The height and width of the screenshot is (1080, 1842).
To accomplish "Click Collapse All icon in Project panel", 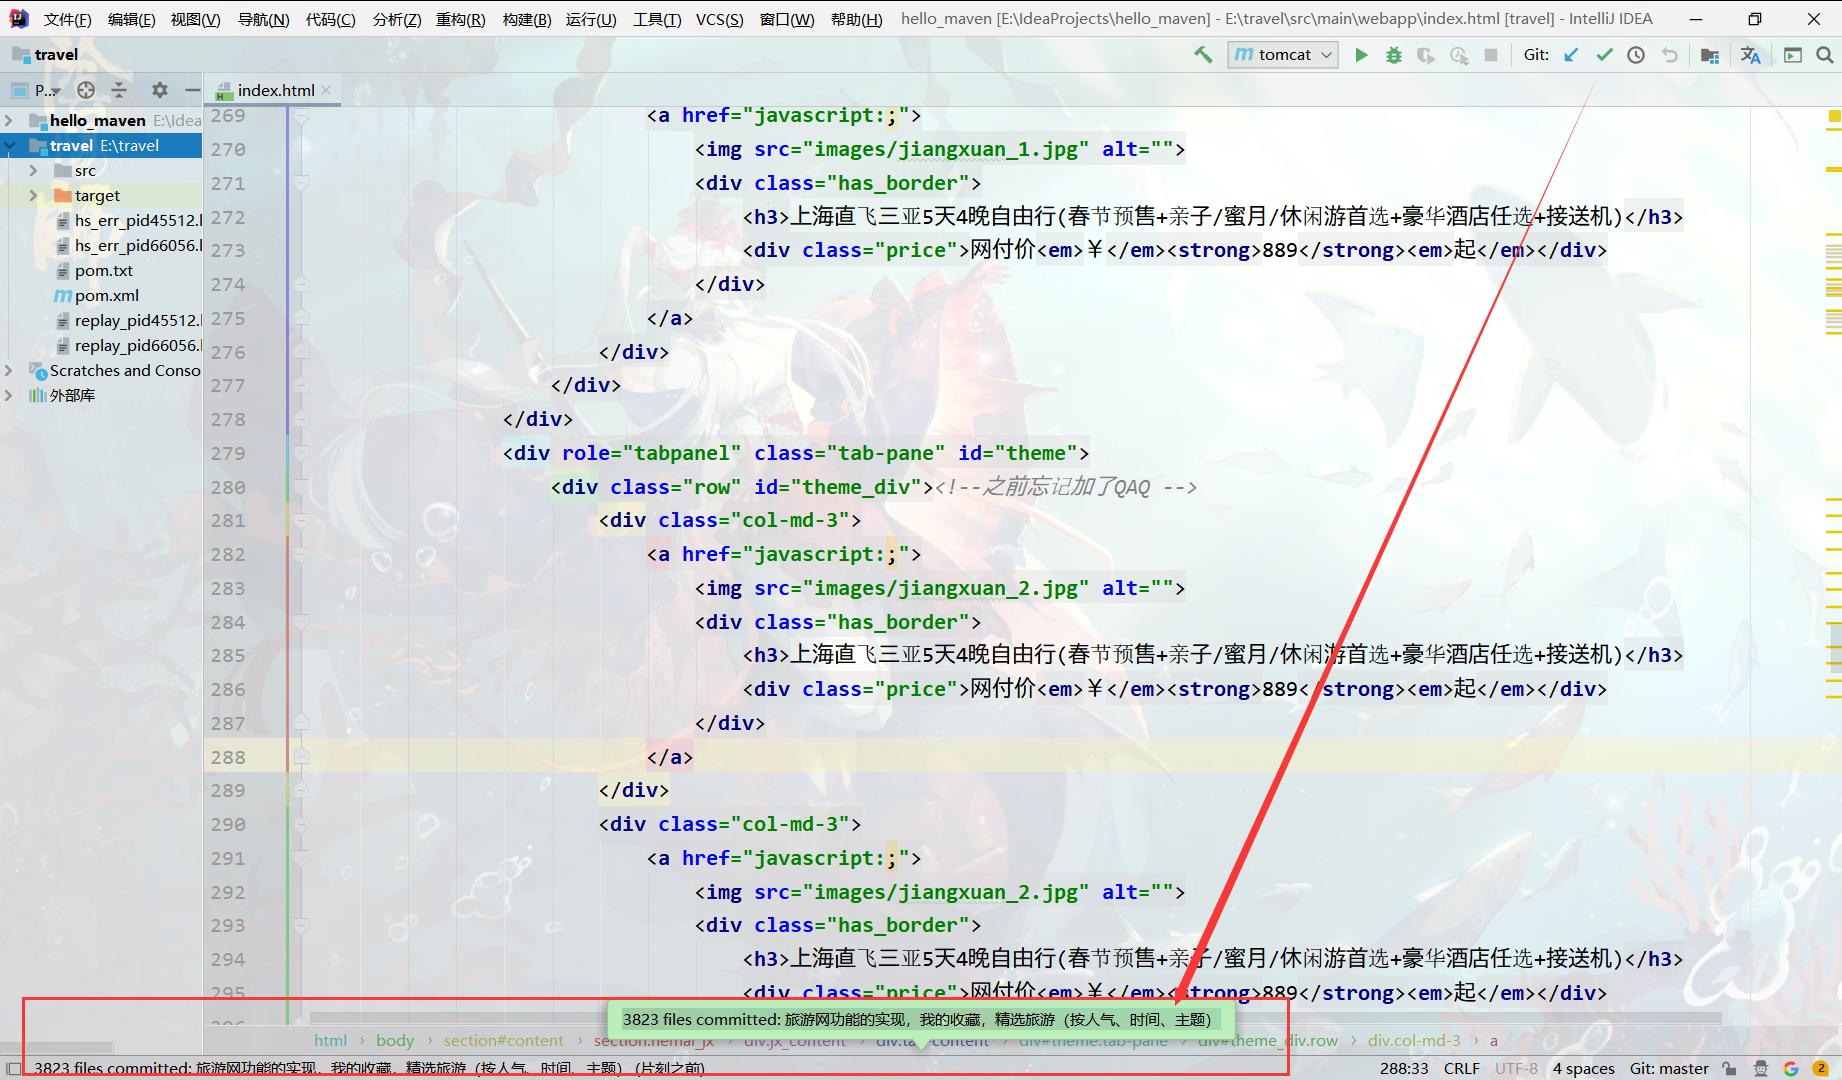I will (119, 90).
